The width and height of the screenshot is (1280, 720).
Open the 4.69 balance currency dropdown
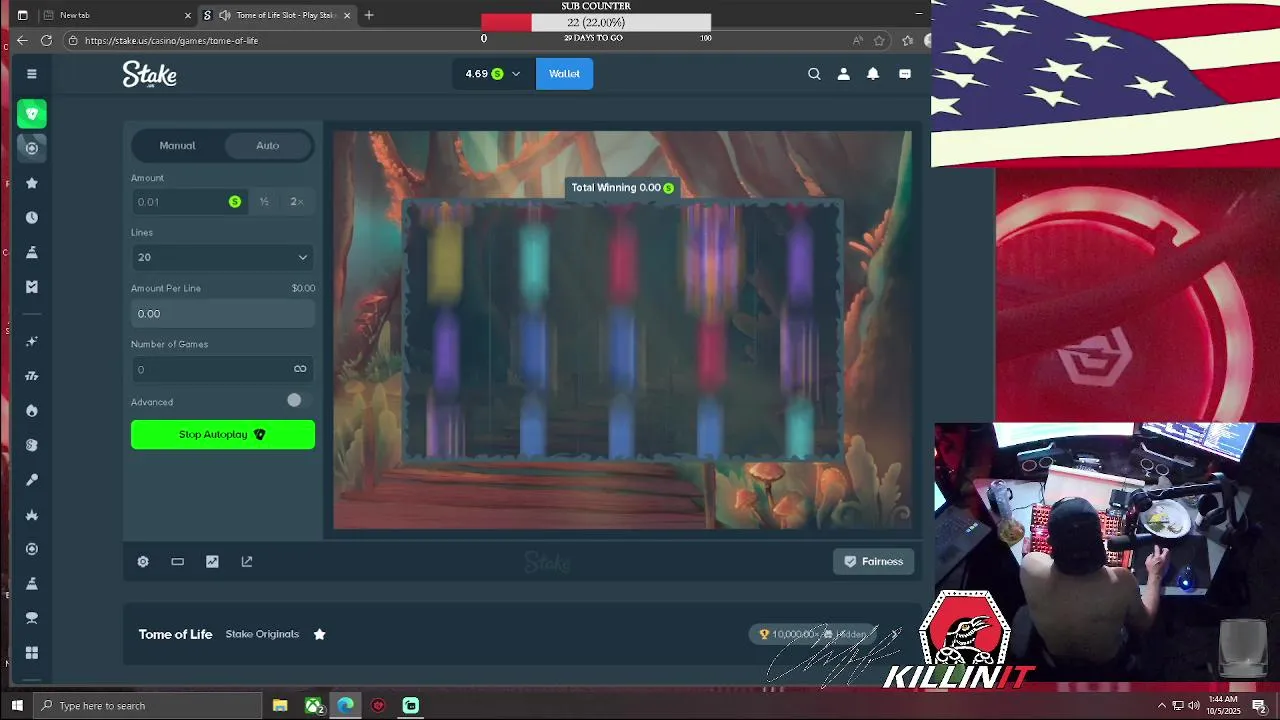[493, 74]
